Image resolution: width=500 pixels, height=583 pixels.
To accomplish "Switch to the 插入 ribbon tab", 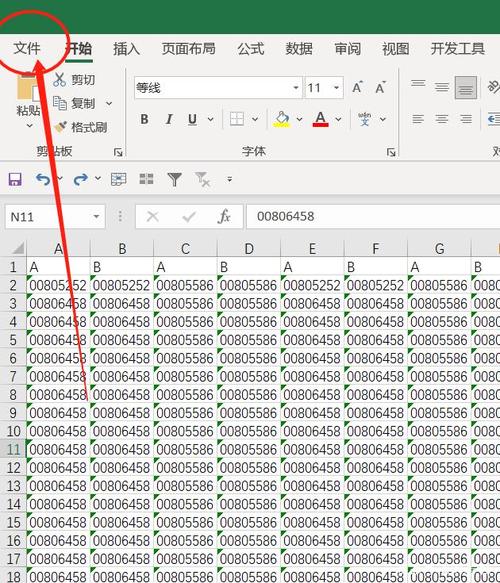I will [x=126, y=49].
